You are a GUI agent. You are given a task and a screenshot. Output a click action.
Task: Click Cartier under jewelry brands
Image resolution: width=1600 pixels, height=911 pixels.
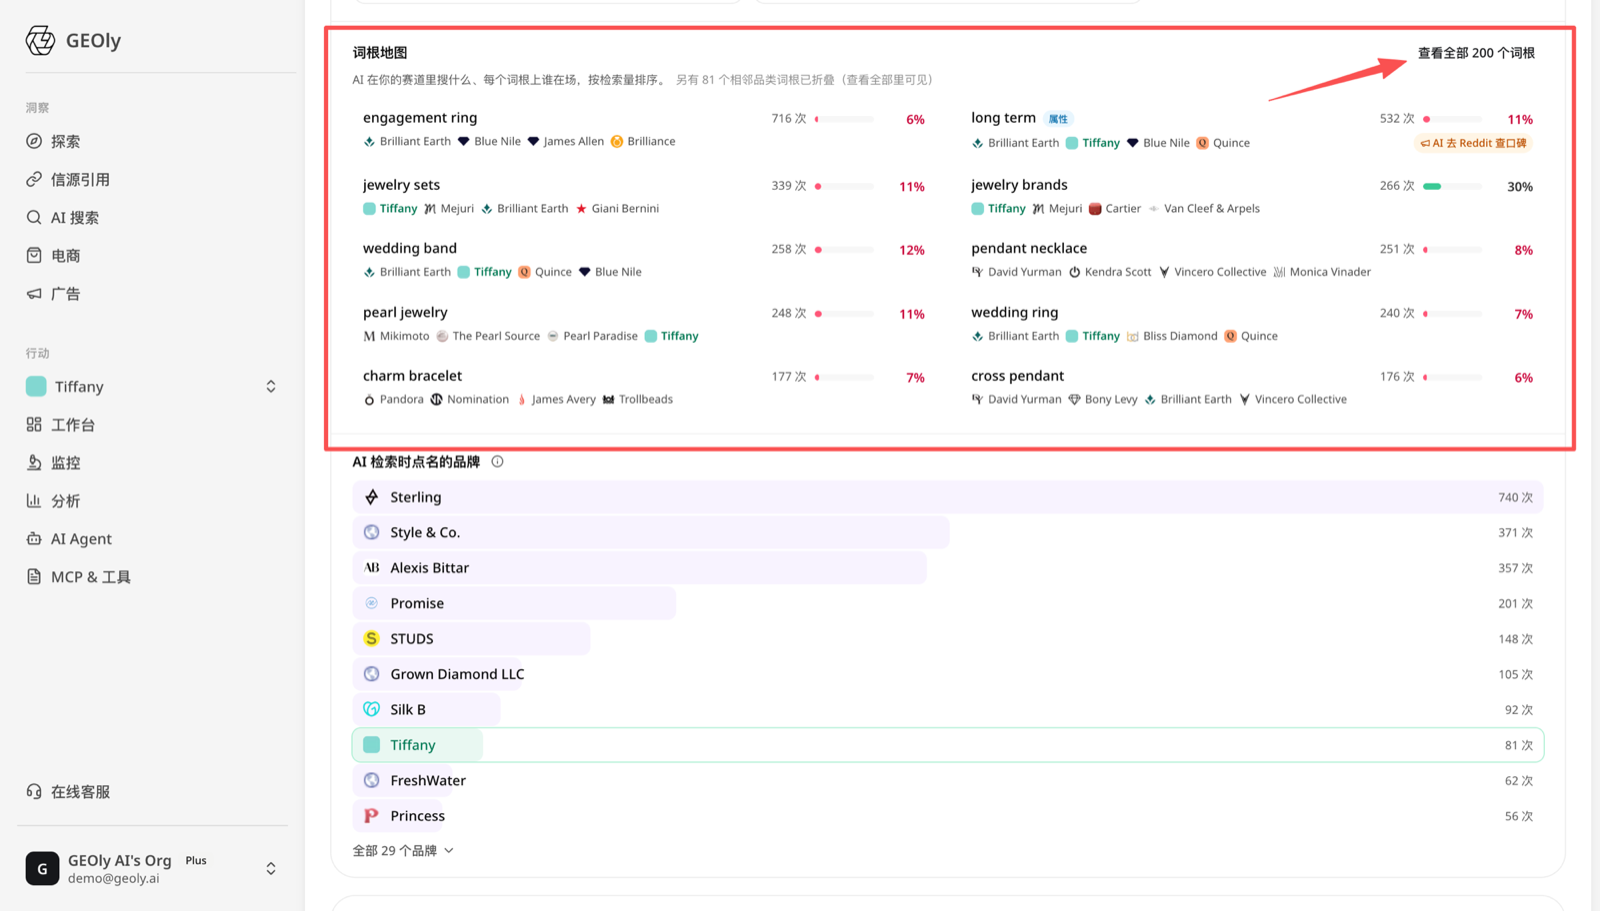[x=1114, y=209]
